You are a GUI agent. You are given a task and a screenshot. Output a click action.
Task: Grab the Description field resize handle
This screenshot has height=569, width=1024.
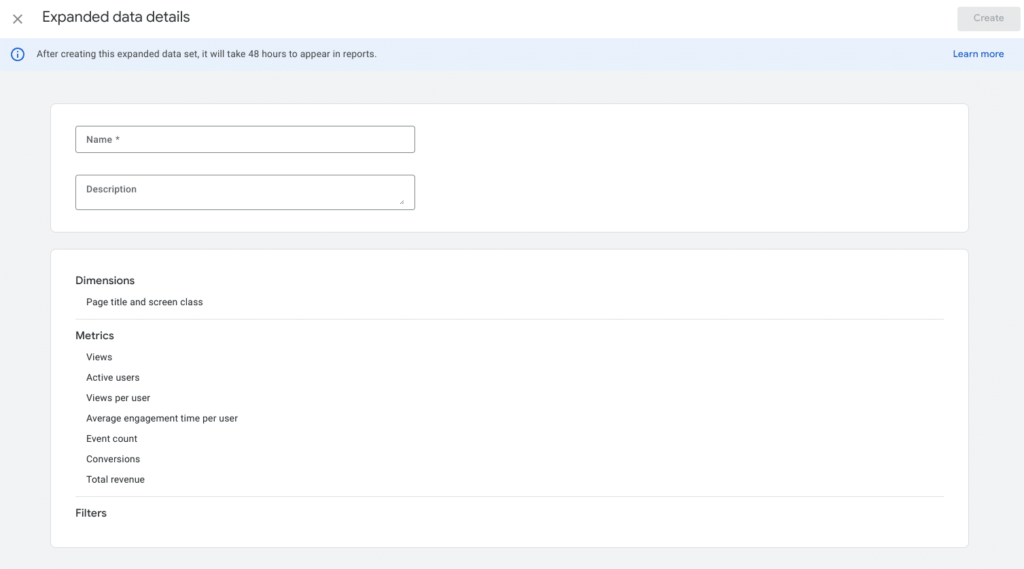tap(402, 202)
